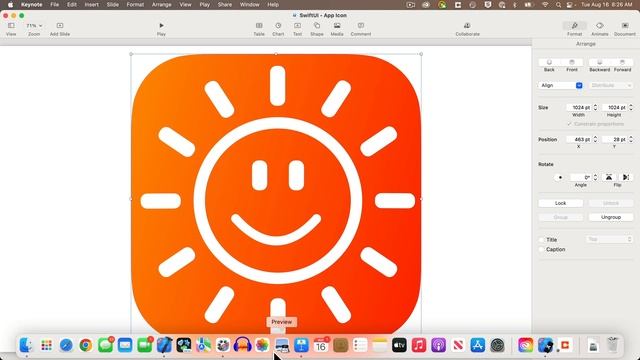Click the Group button
Viewport: 640px width, 360px height.
click(560, 217)
